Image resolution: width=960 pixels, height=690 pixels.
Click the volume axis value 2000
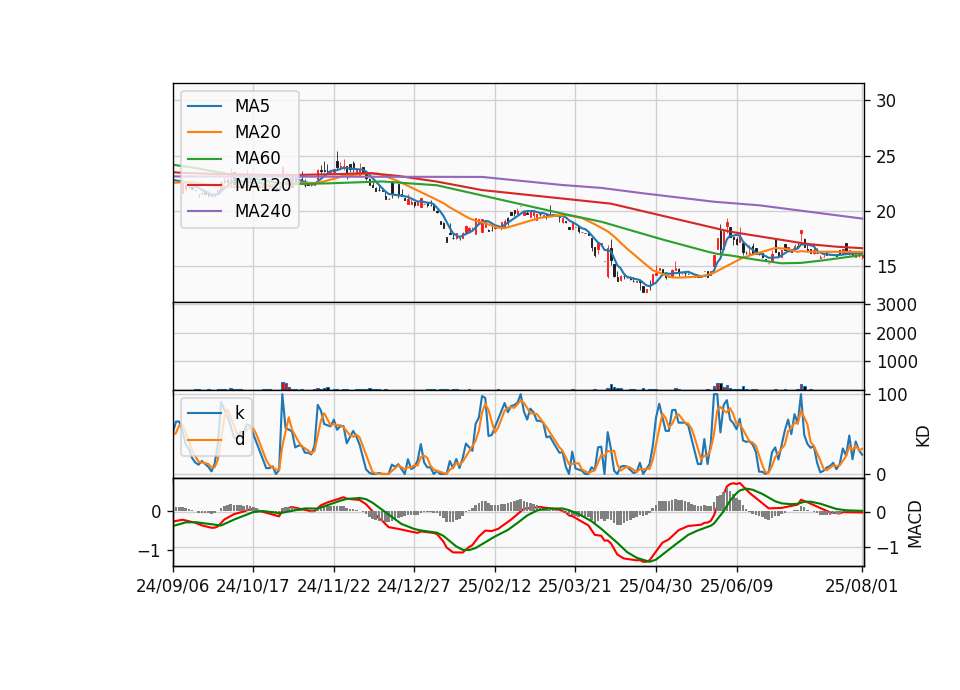click(896, 334)
